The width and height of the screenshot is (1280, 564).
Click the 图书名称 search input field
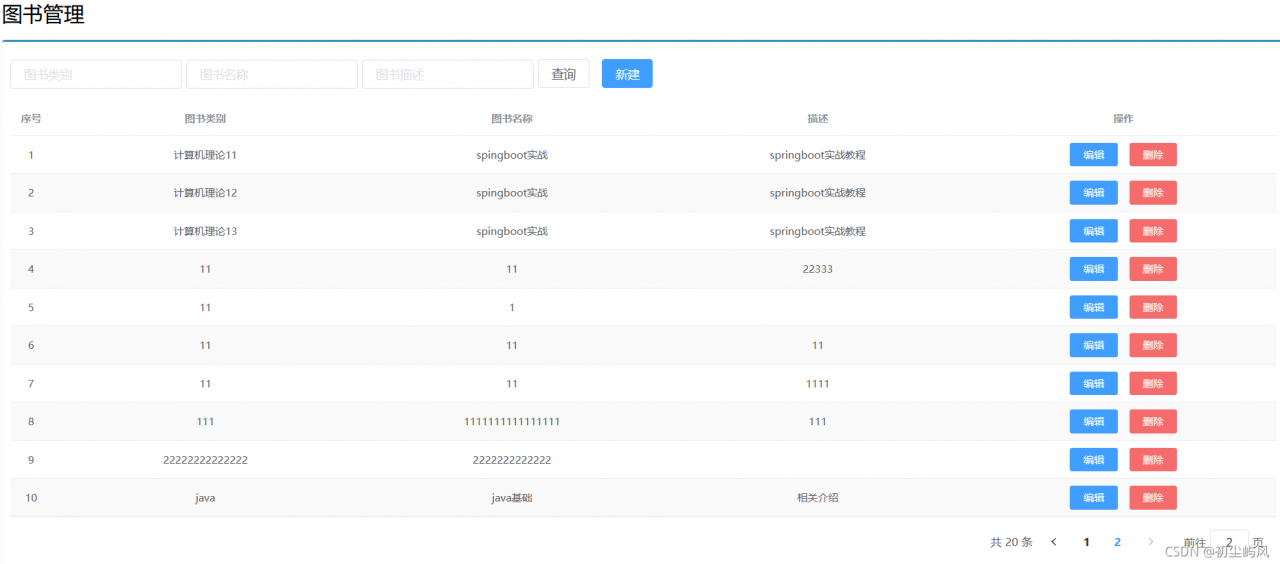point(272,74)
